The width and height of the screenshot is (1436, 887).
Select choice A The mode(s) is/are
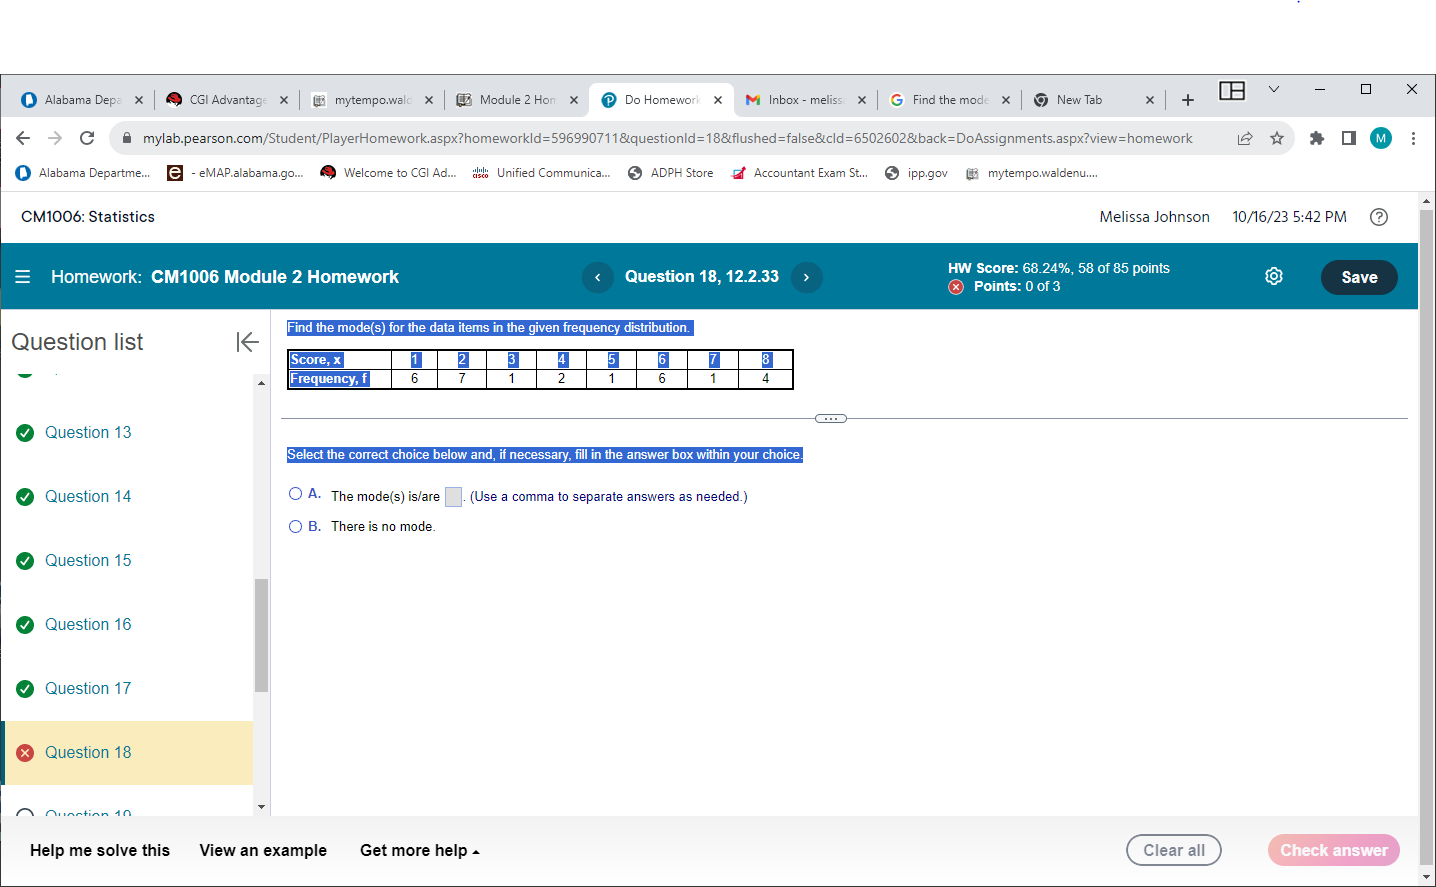pyautogui.click(x=295, y=494)
